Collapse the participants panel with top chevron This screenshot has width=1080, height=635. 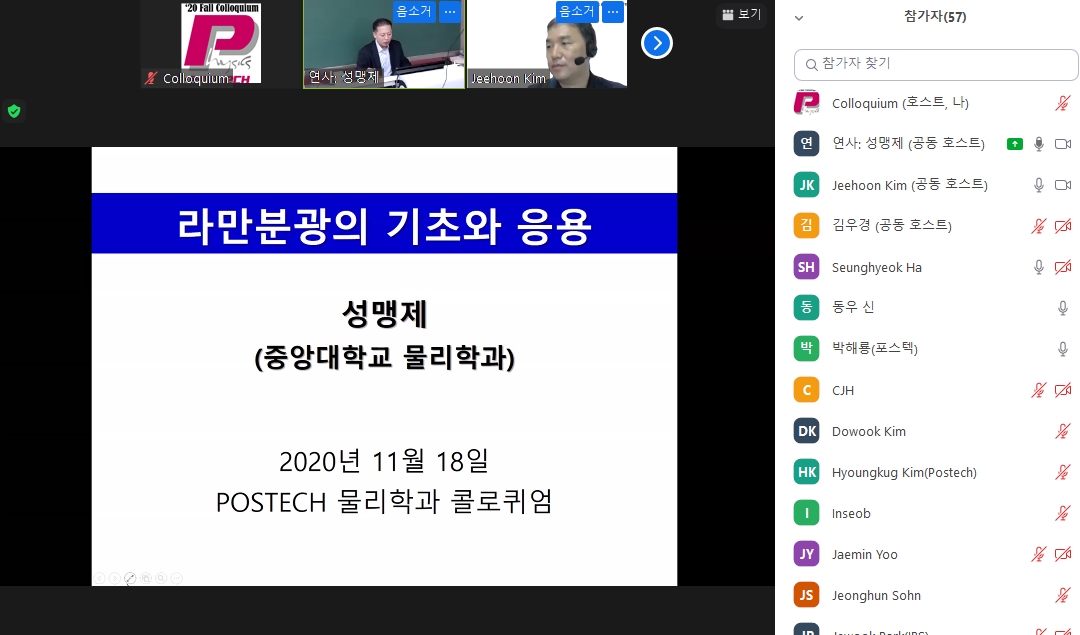tap(799, 18)
